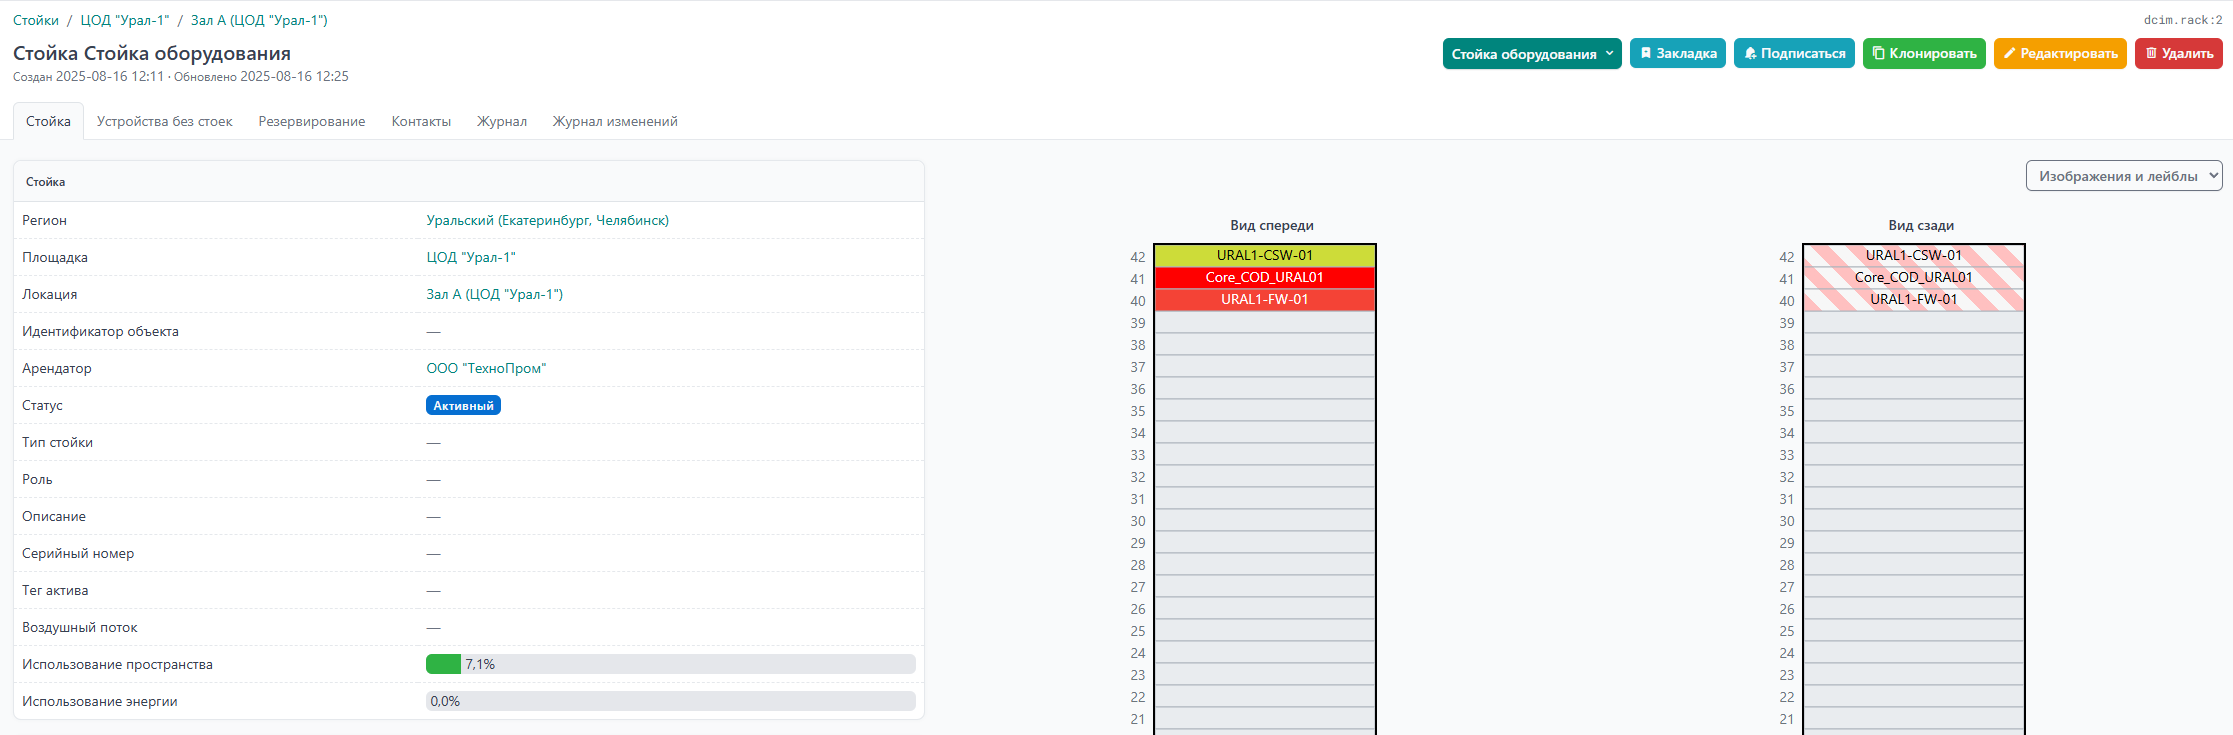This screenshot has height=735, width=2233.
Task: Open the Уральский region link
Action: pos(547,221)
